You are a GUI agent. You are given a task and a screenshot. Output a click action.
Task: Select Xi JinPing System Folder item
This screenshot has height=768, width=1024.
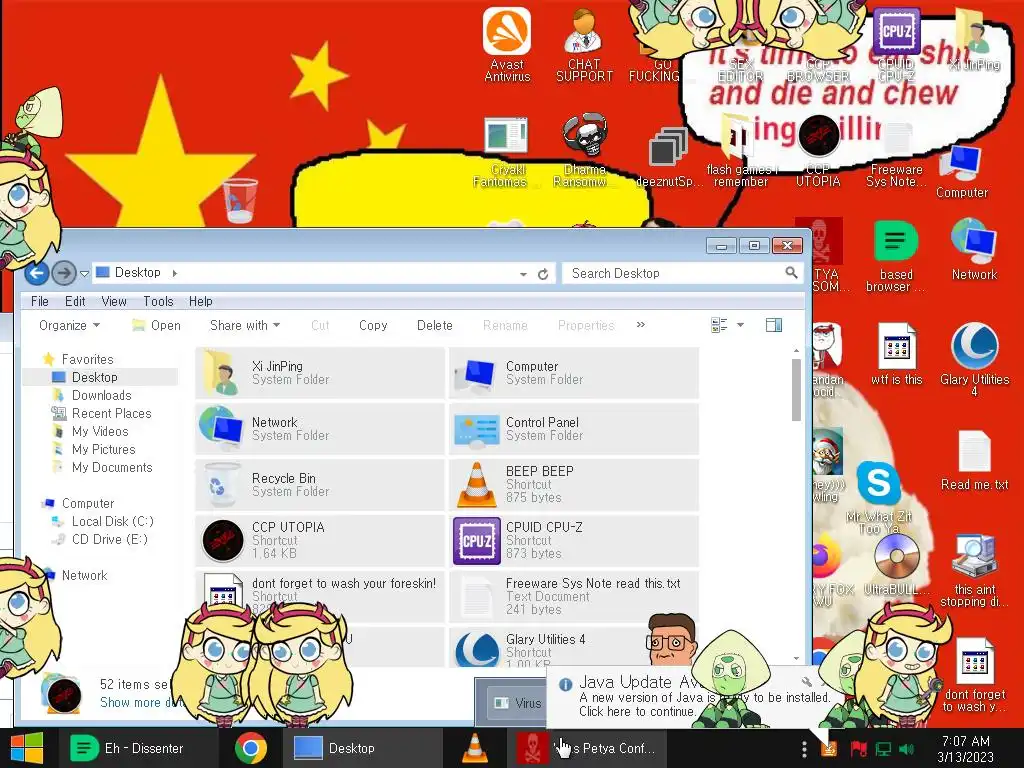point(320,373)
